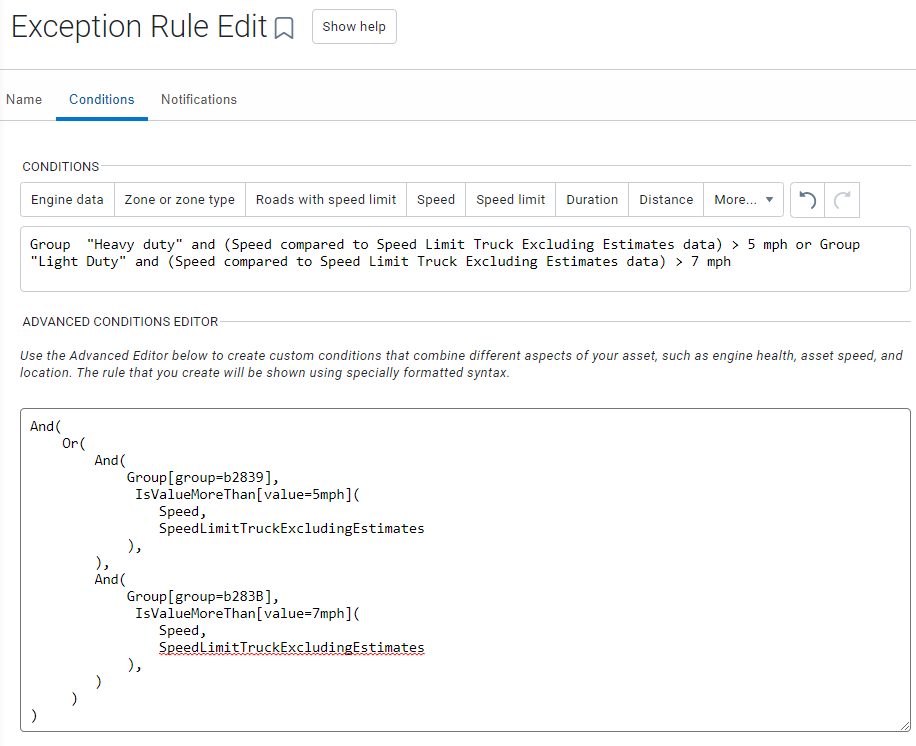Bookmark the Exception Rule Edit page
This screenshot has width=916, height=746.
[284, 29]
